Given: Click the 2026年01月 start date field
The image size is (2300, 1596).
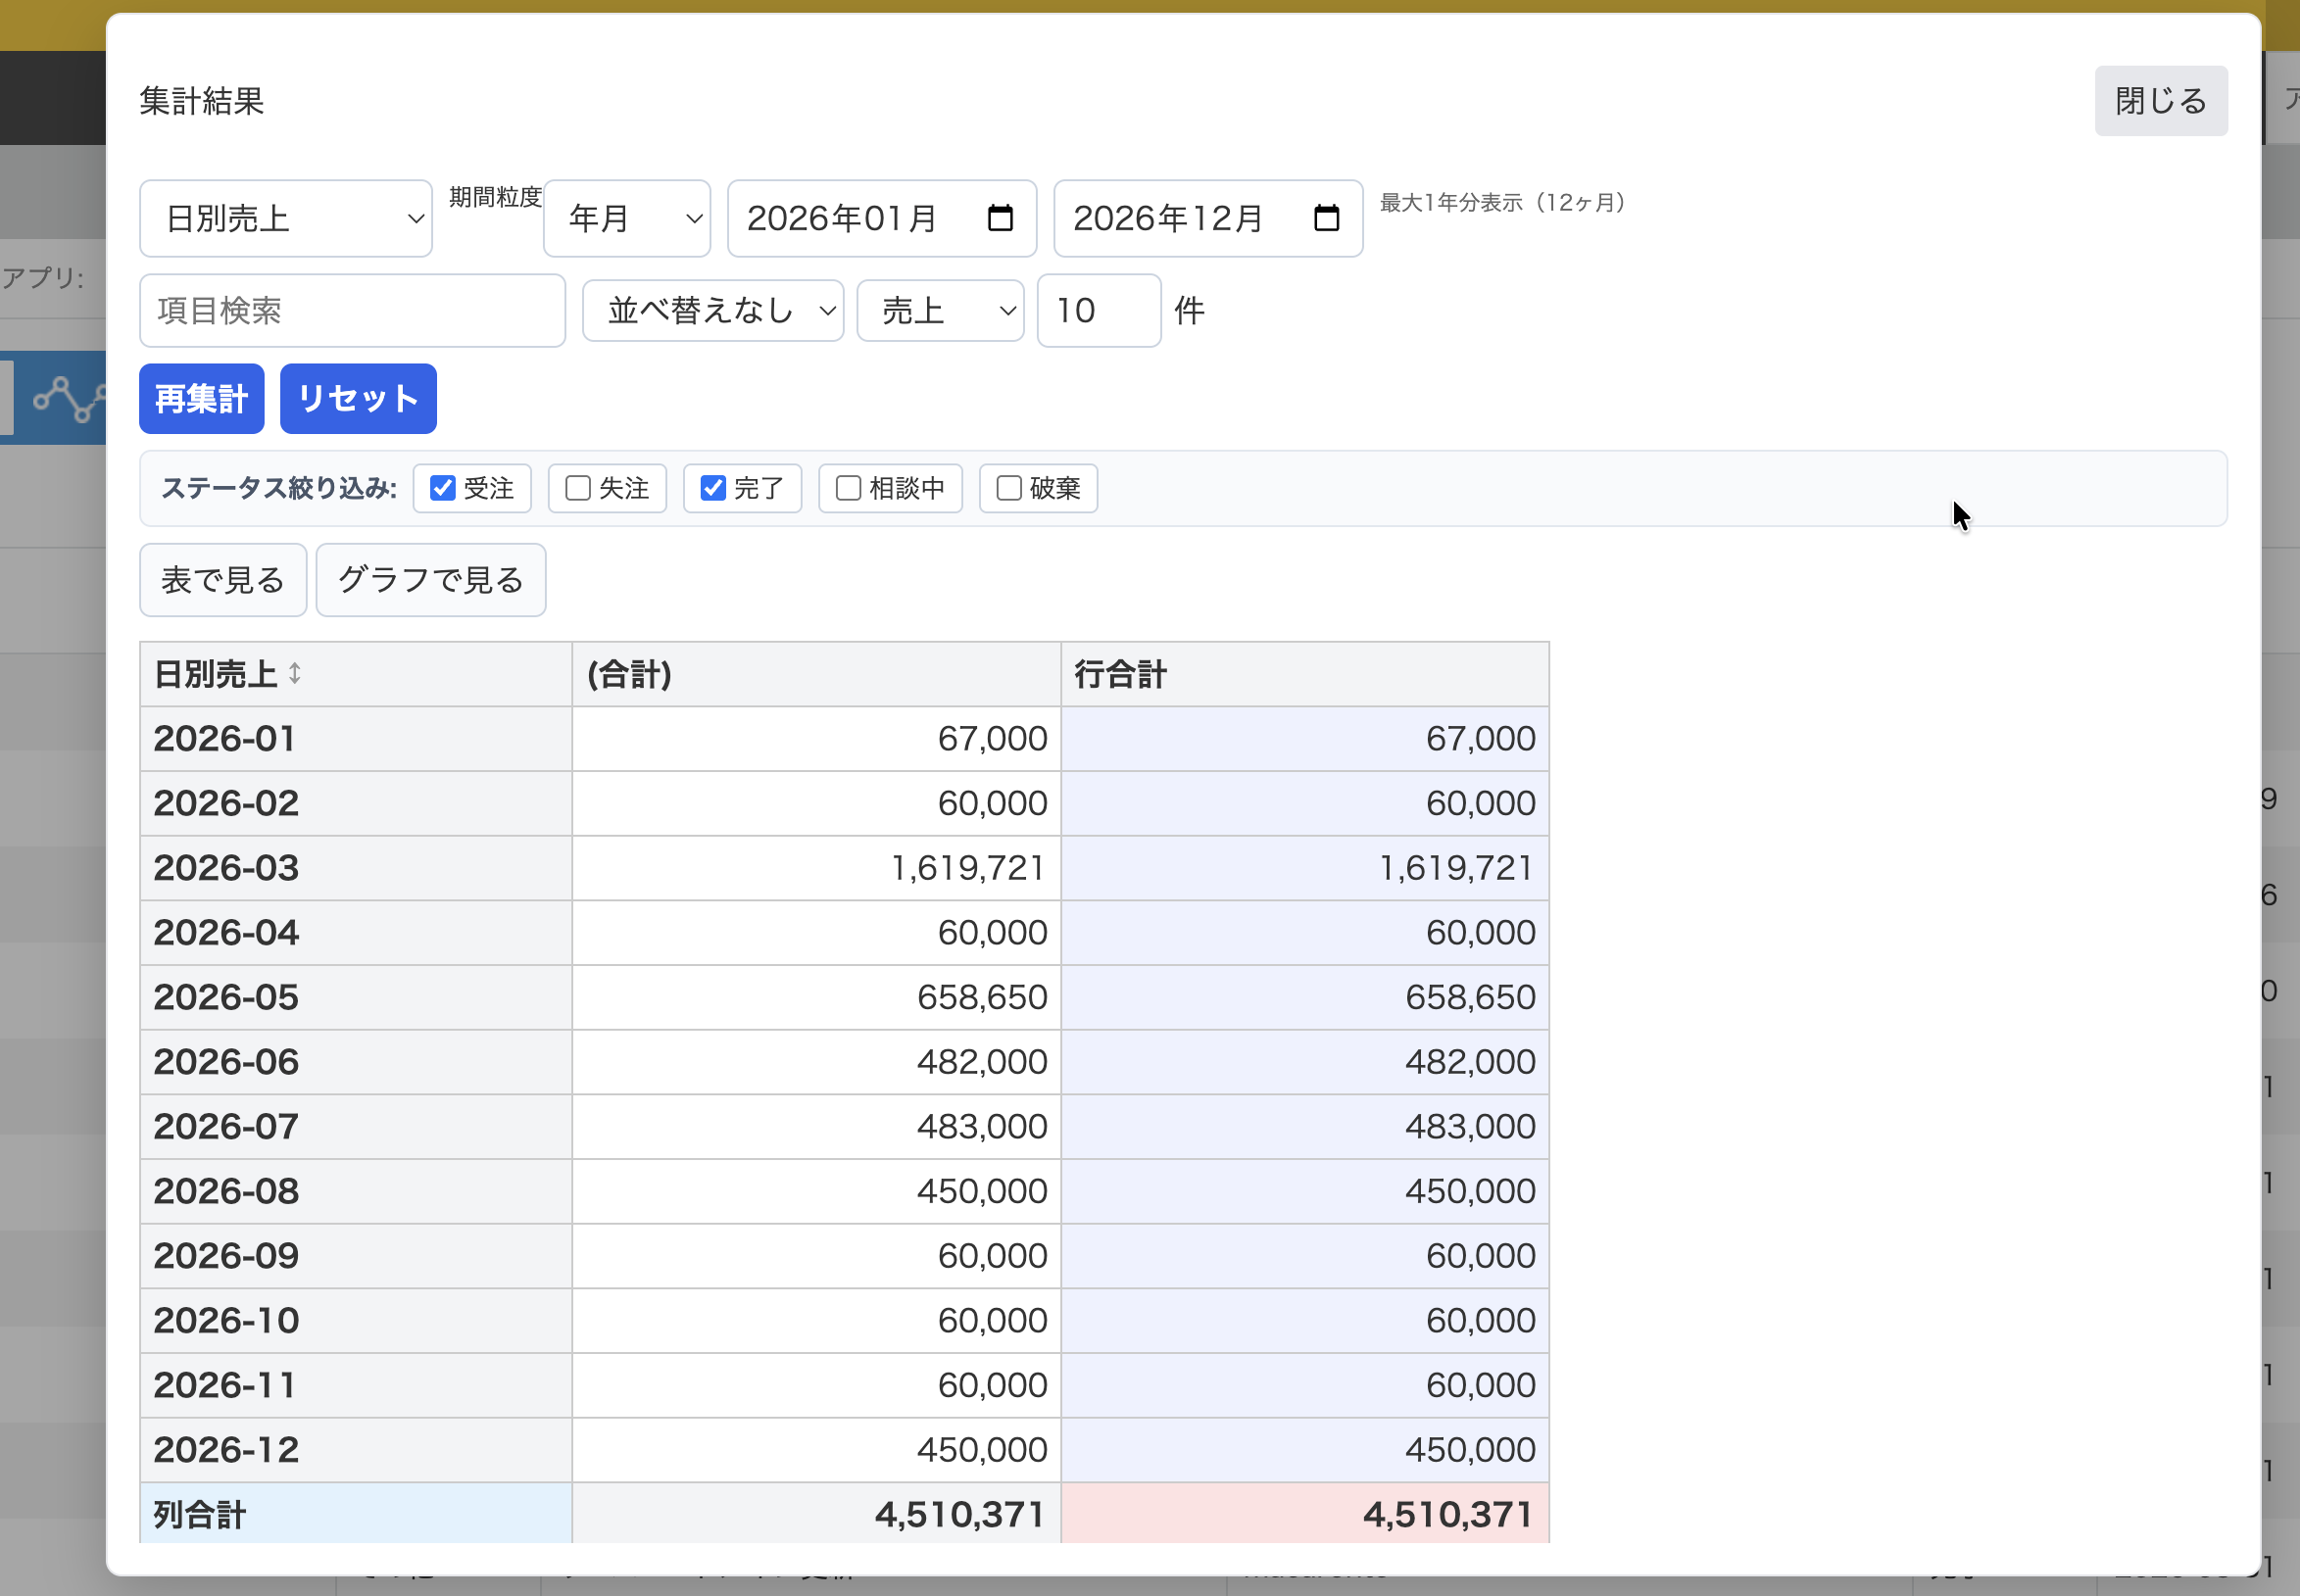Looking at the screenshot, I should coord(882,218).
